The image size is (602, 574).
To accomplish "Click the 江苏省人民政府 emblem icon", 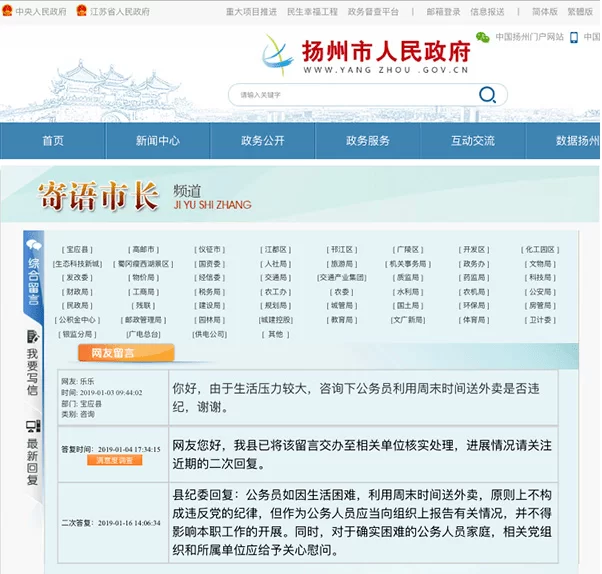I will pos(85,12).
